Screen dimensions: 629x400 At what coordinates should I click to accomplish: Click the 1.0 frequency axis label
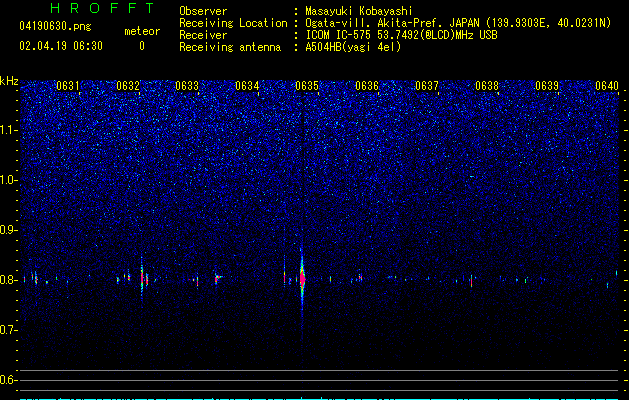pos(9,180)
